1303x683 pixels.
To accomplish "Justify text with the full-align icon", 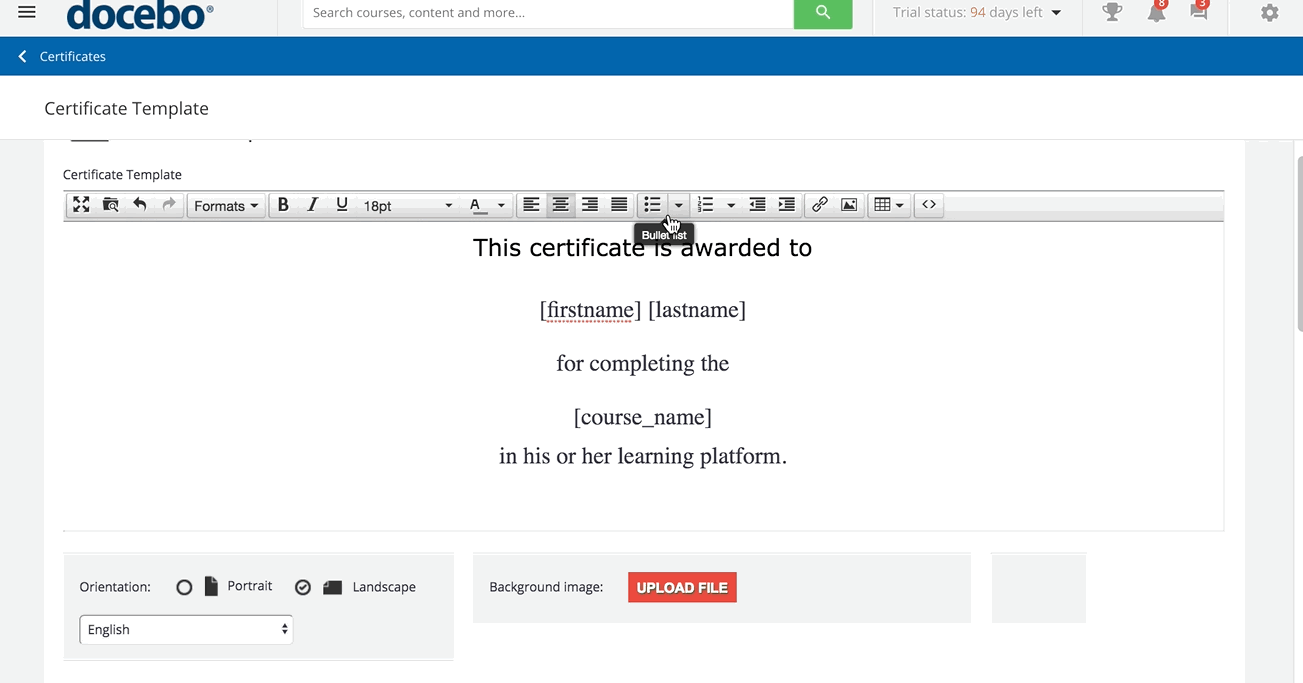I will tap(619, 205).
